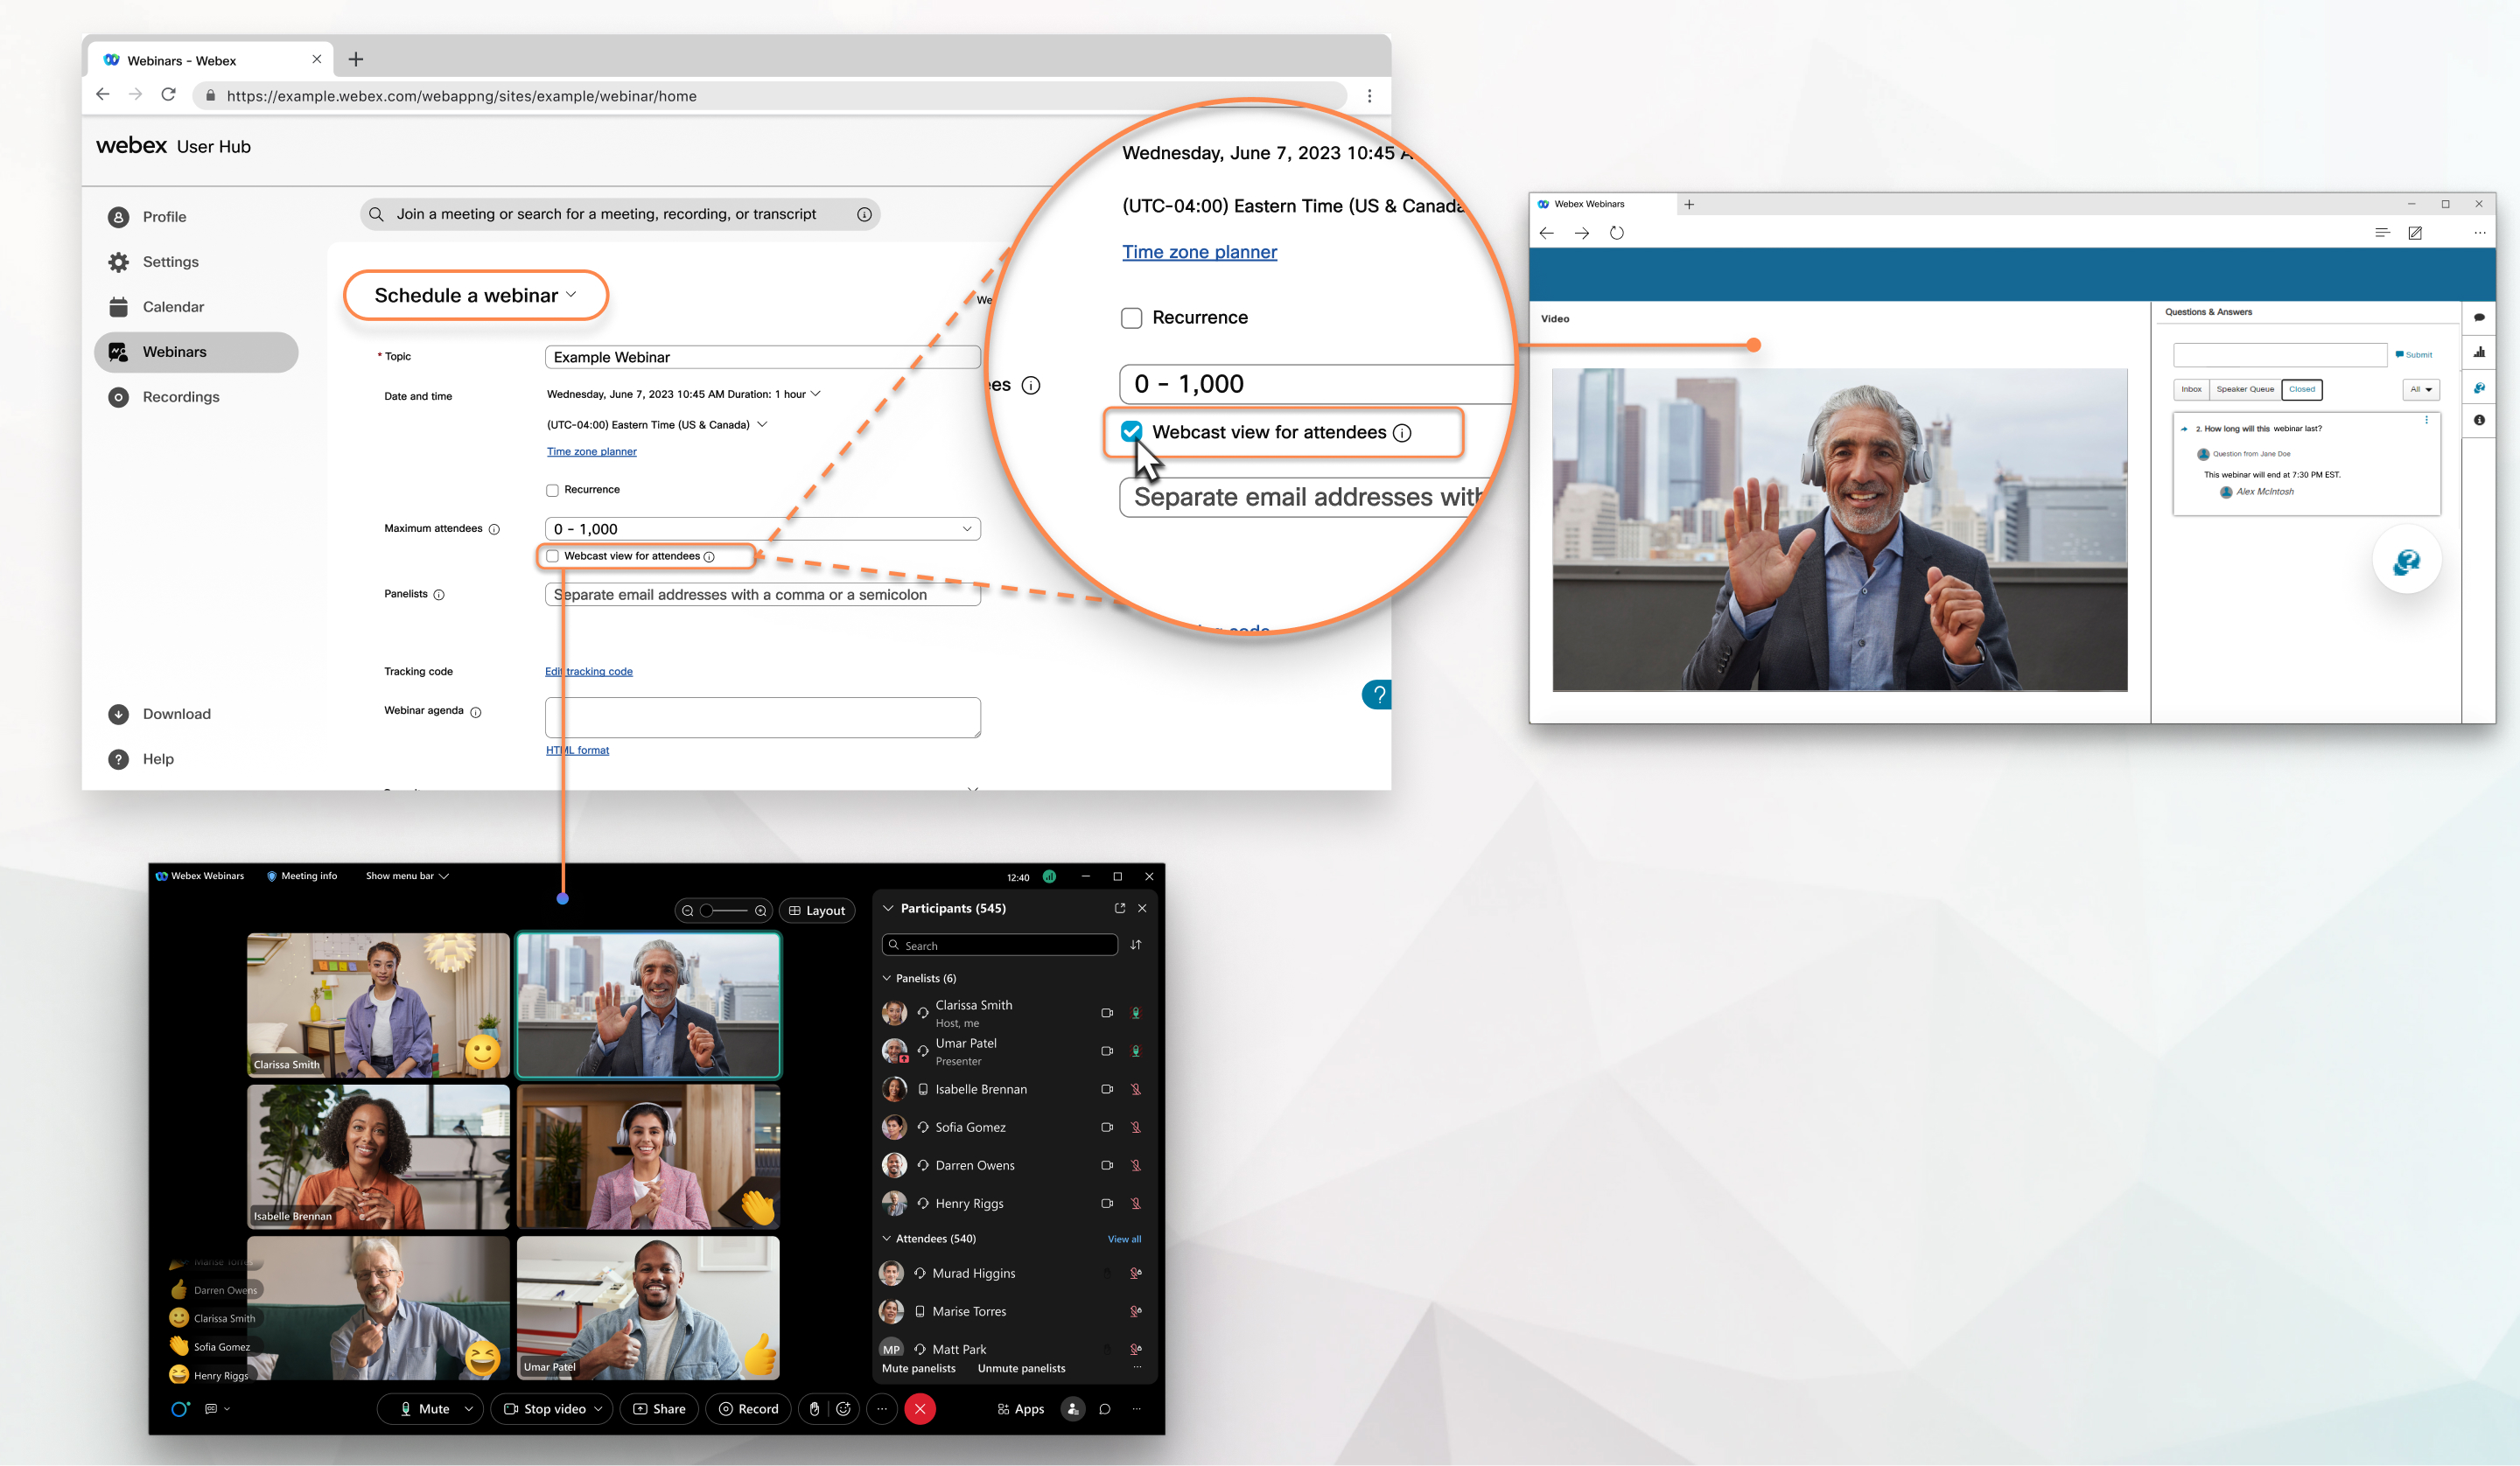Click the HTML format link for agenda
Screen dimensions: 2520x1466
click(x=577, y=749)
